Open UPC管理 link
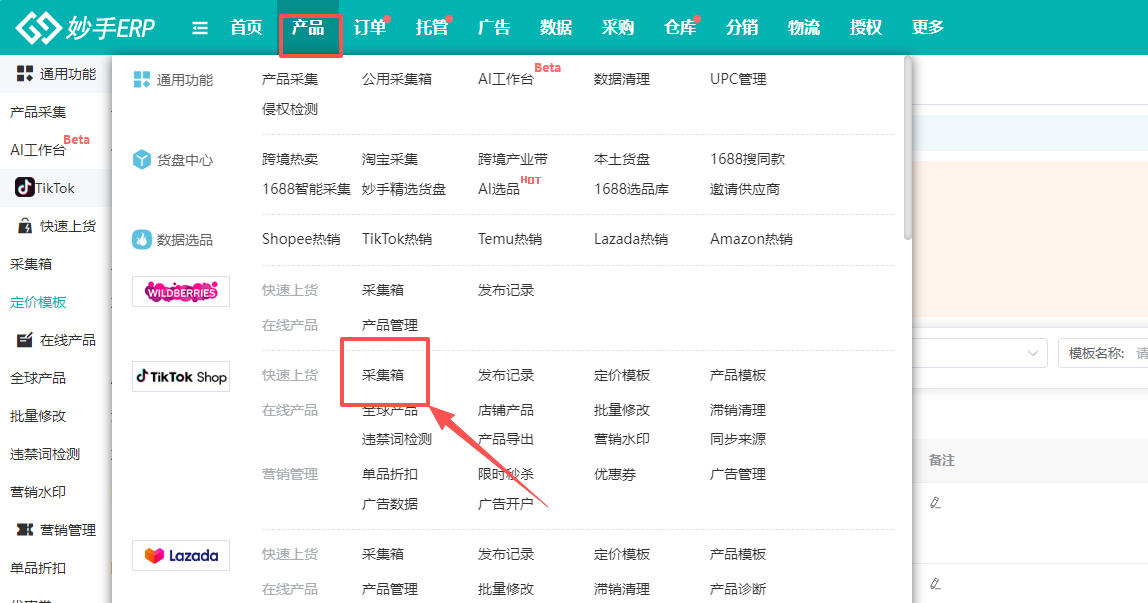This screenshot has height=603, width=1148. pos(738,79)
